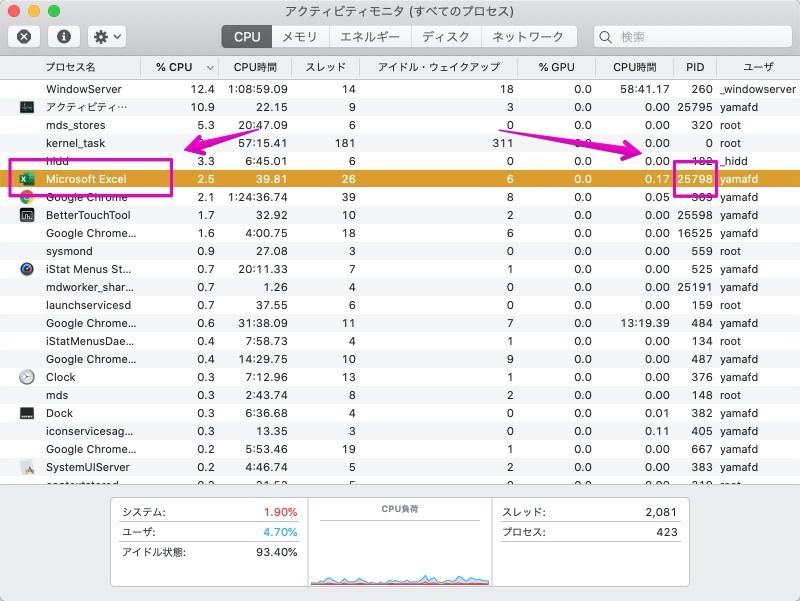Select the mds_stores process row
The height and width of the screenshot is (601, 800).
(400, 125)
